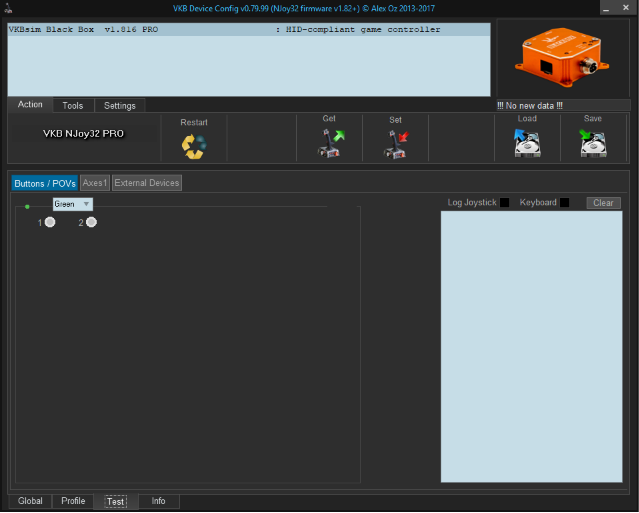639x513 pixels.
Task: Click the Set joystick icon
Action: point(396,144)
